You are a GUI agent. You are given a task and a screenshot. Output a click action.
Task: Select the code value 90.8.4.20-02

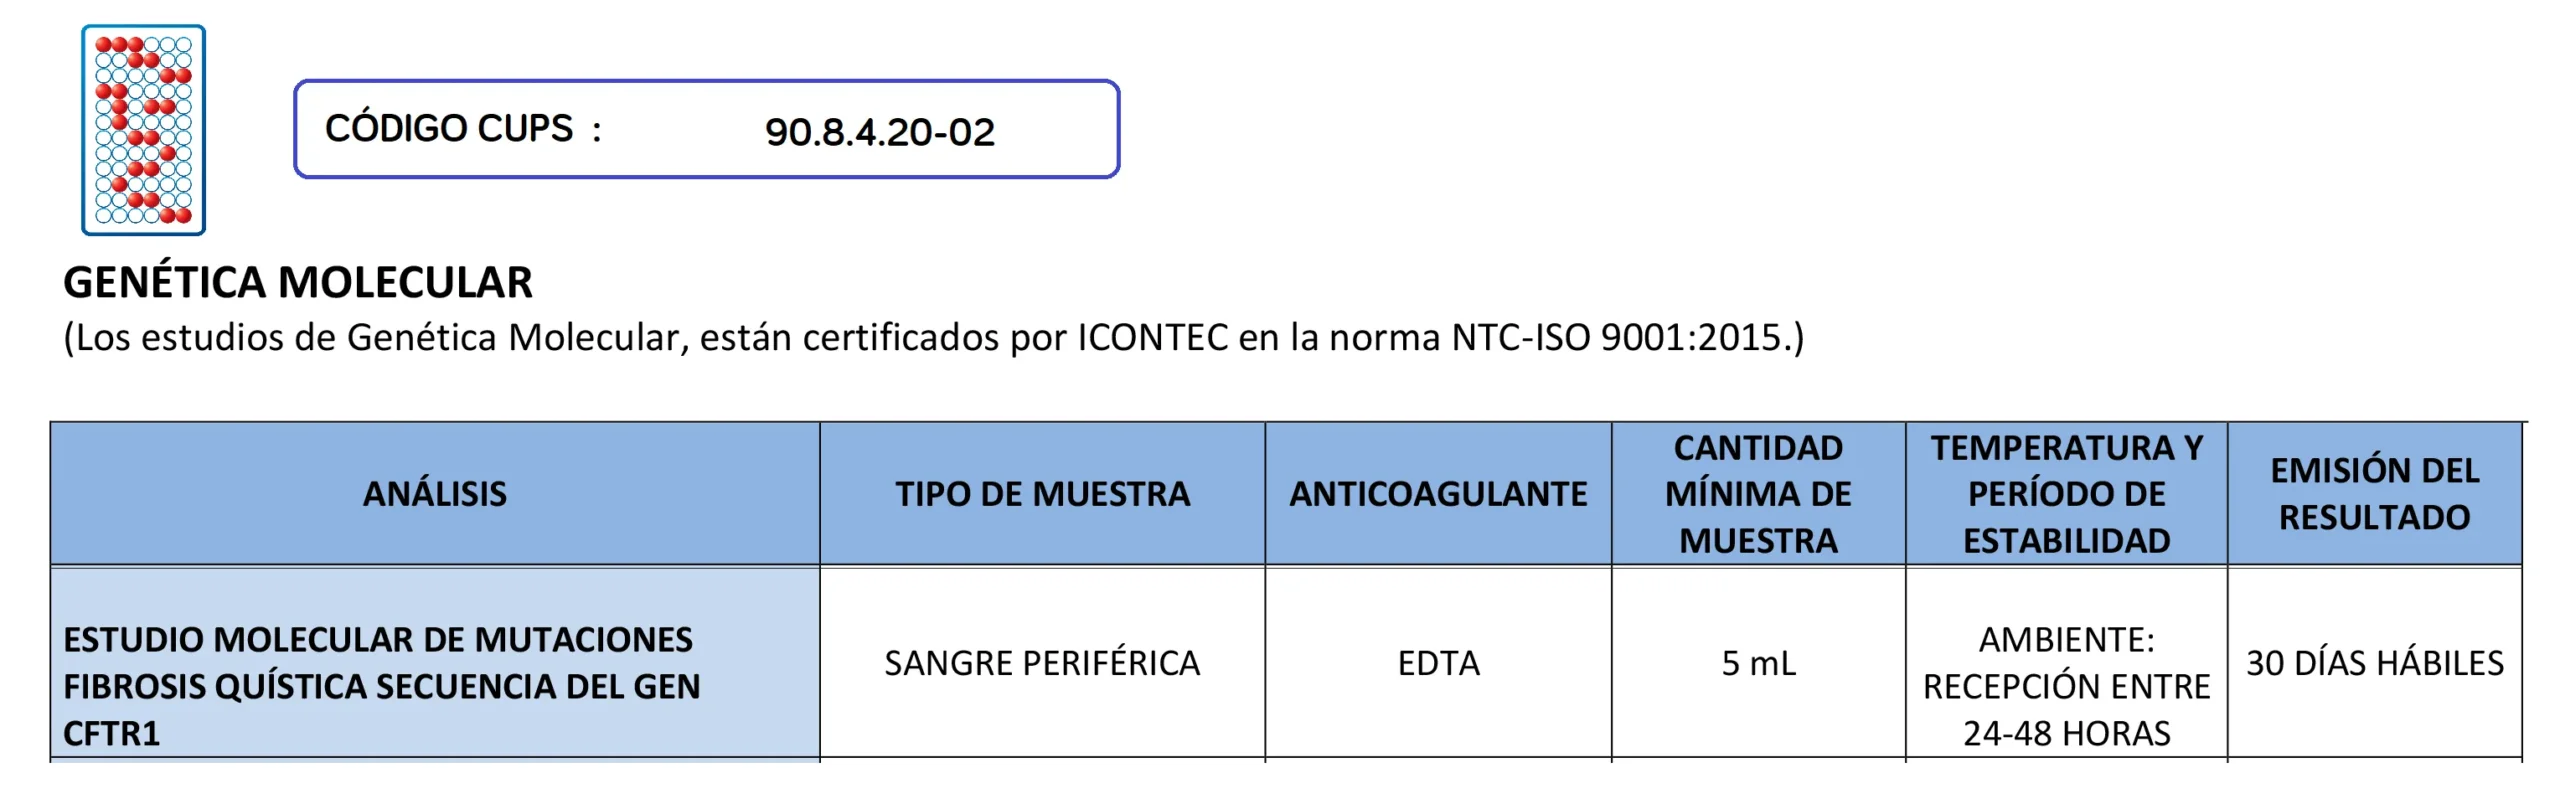click(x=879, y=132)
